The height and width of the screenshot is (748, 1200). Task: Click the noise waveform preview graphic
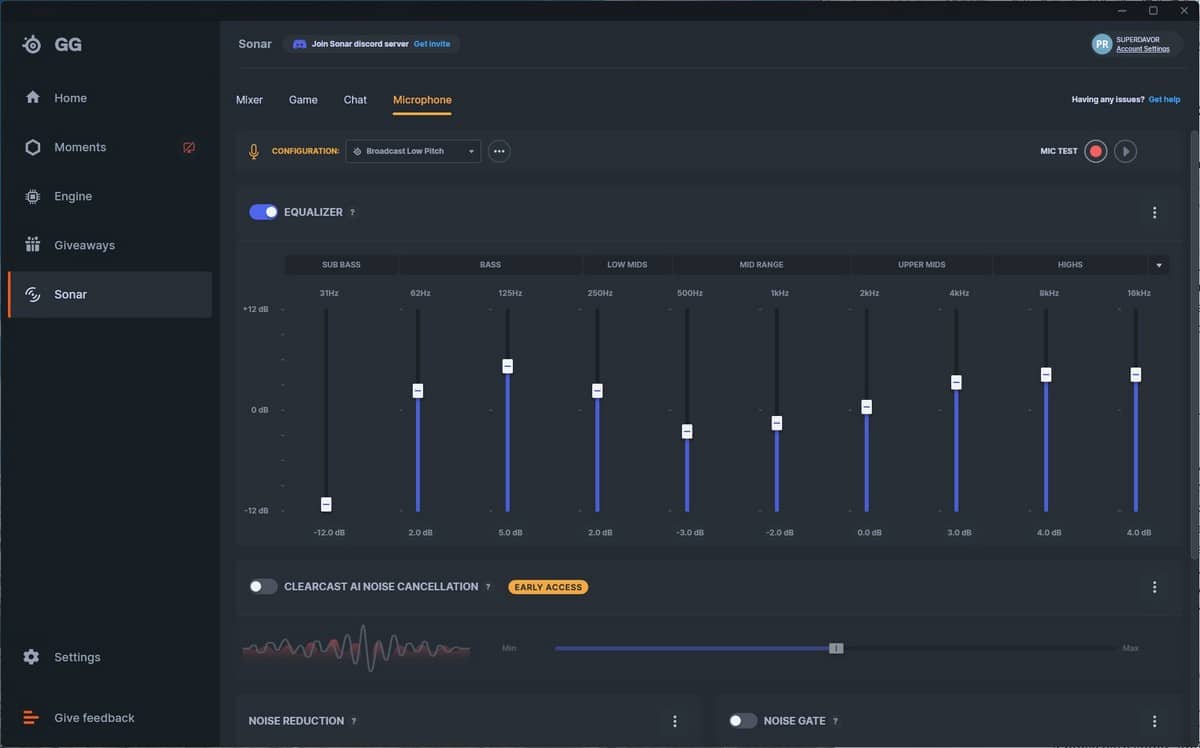tap(356, 648)
